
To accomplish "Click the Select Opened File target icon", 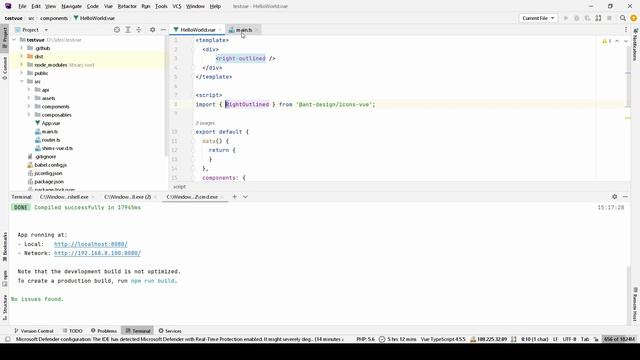I will click(117, 30).
